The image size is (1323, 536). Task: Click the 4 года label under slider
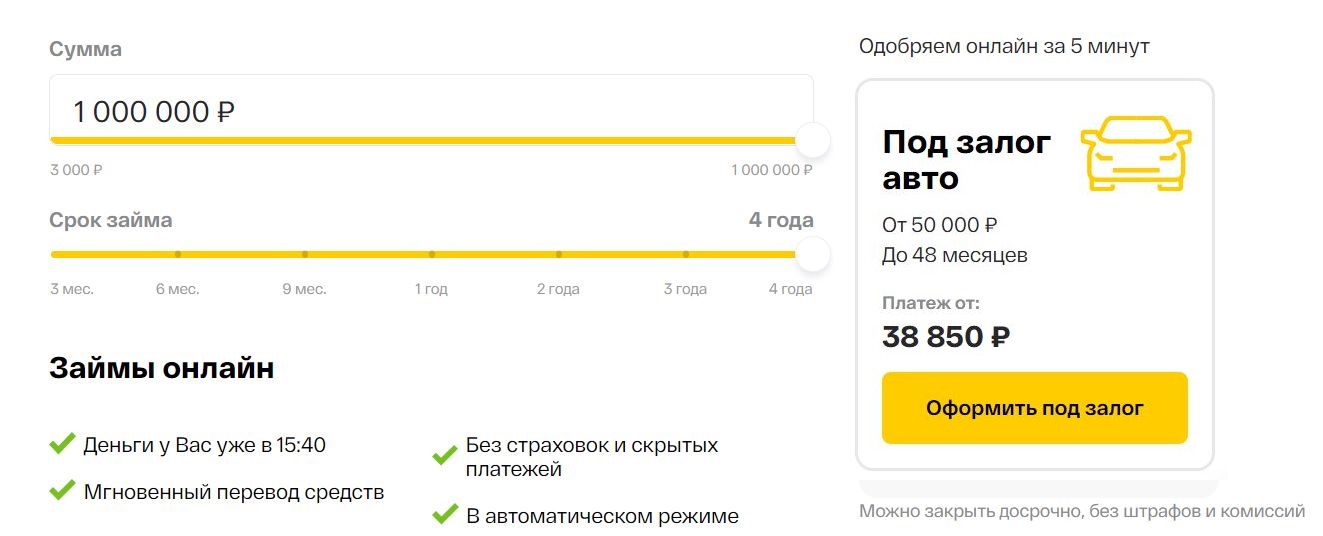click(x=790, y=289)
